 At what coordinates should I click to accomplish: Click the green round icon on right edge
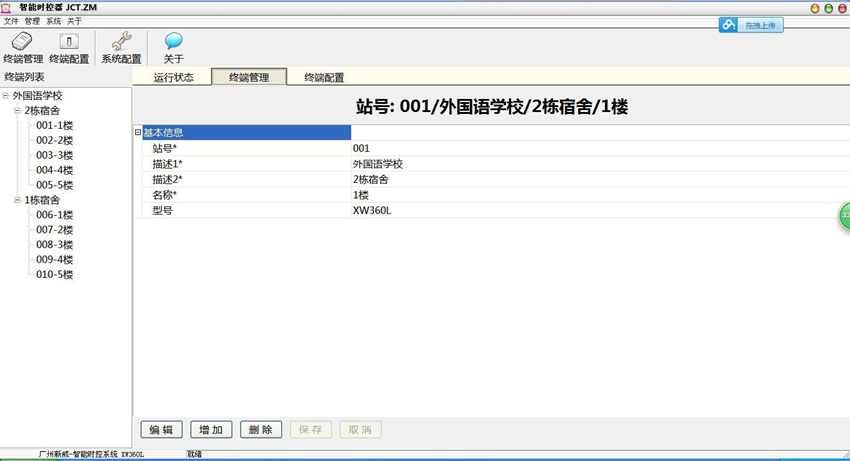[844, 215]
